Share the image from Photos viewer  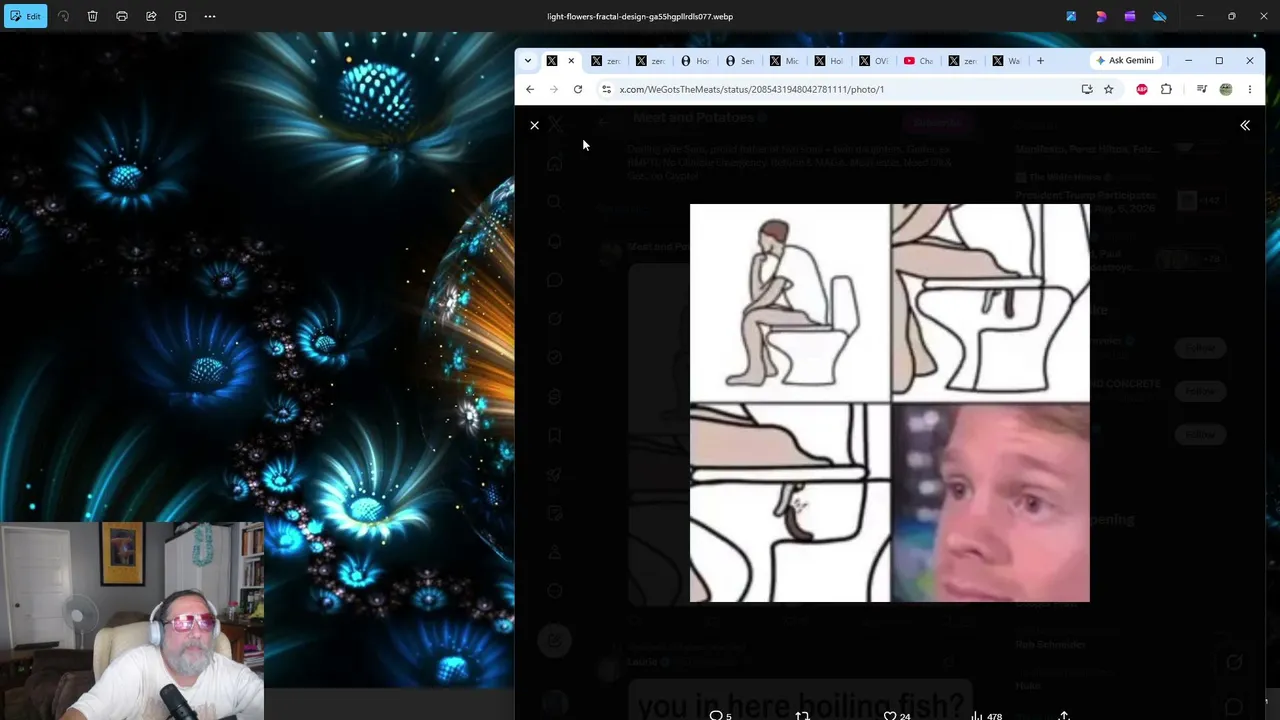(151, 16)
